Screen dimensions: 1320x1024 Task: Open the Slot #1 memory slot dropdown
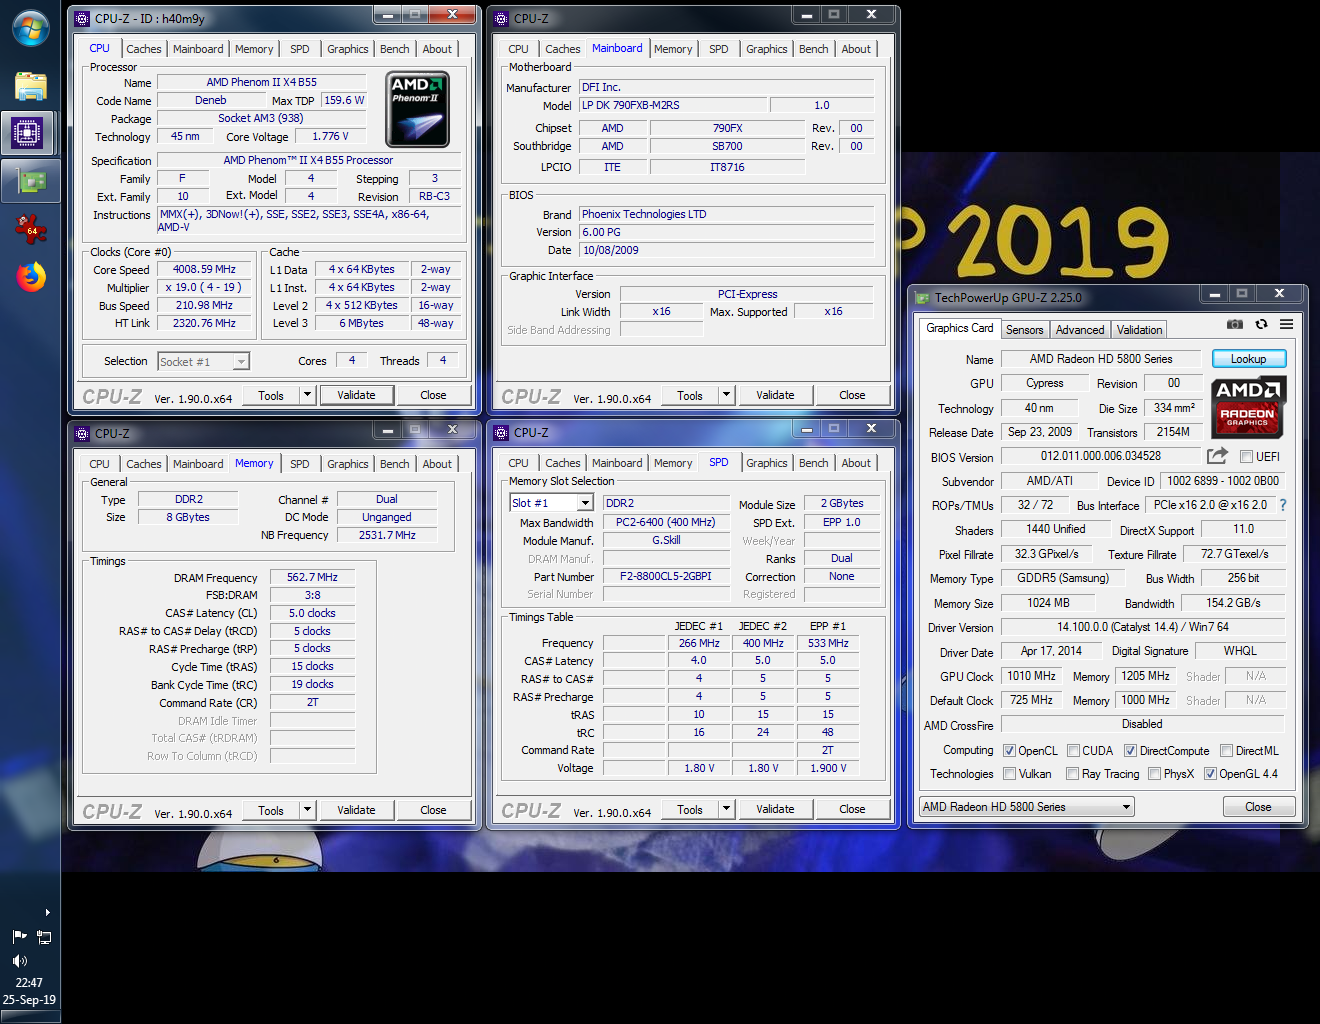coord(552,503)
